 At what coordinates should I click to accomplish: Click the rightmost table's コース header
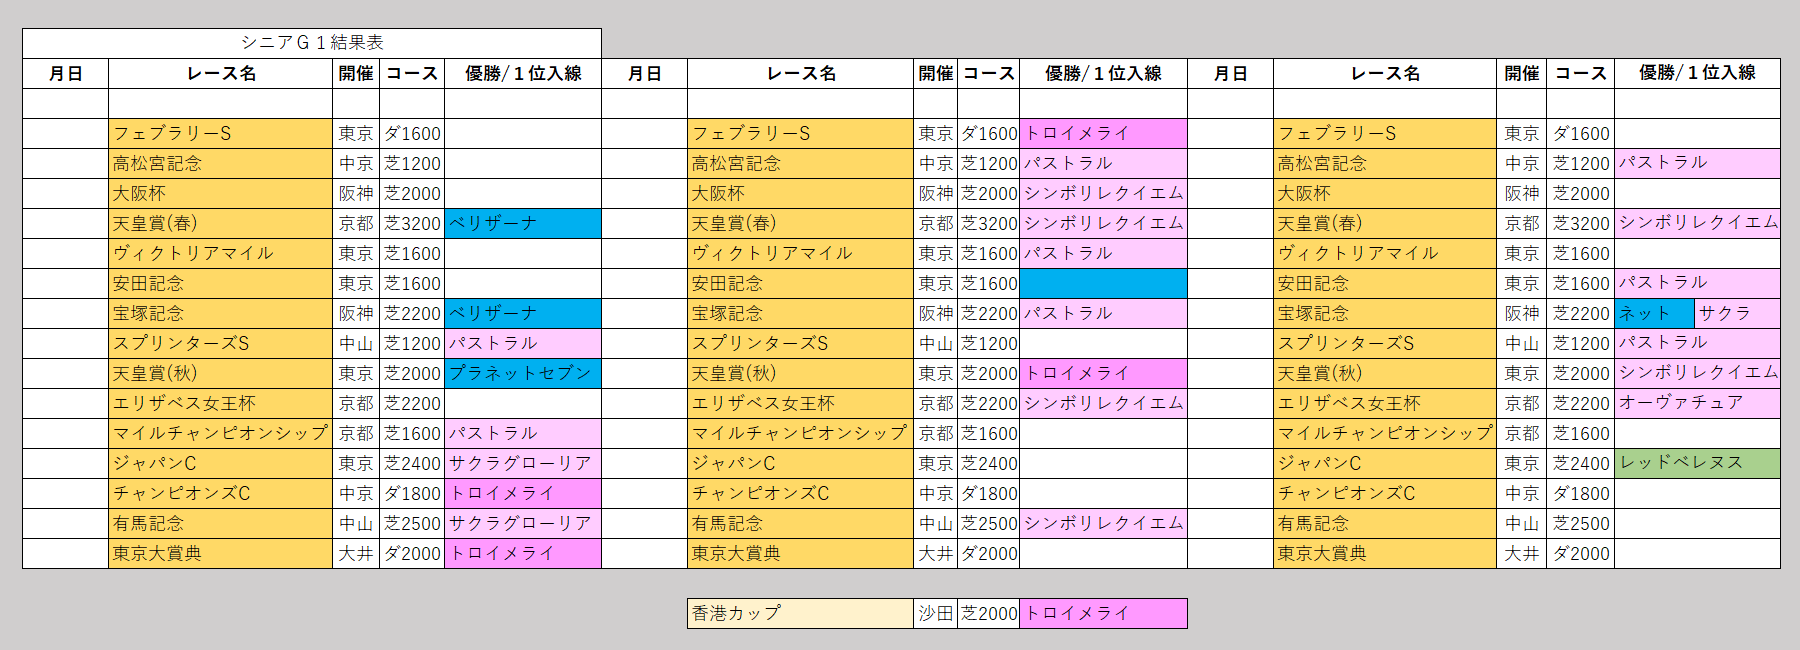click(1580, 74)
